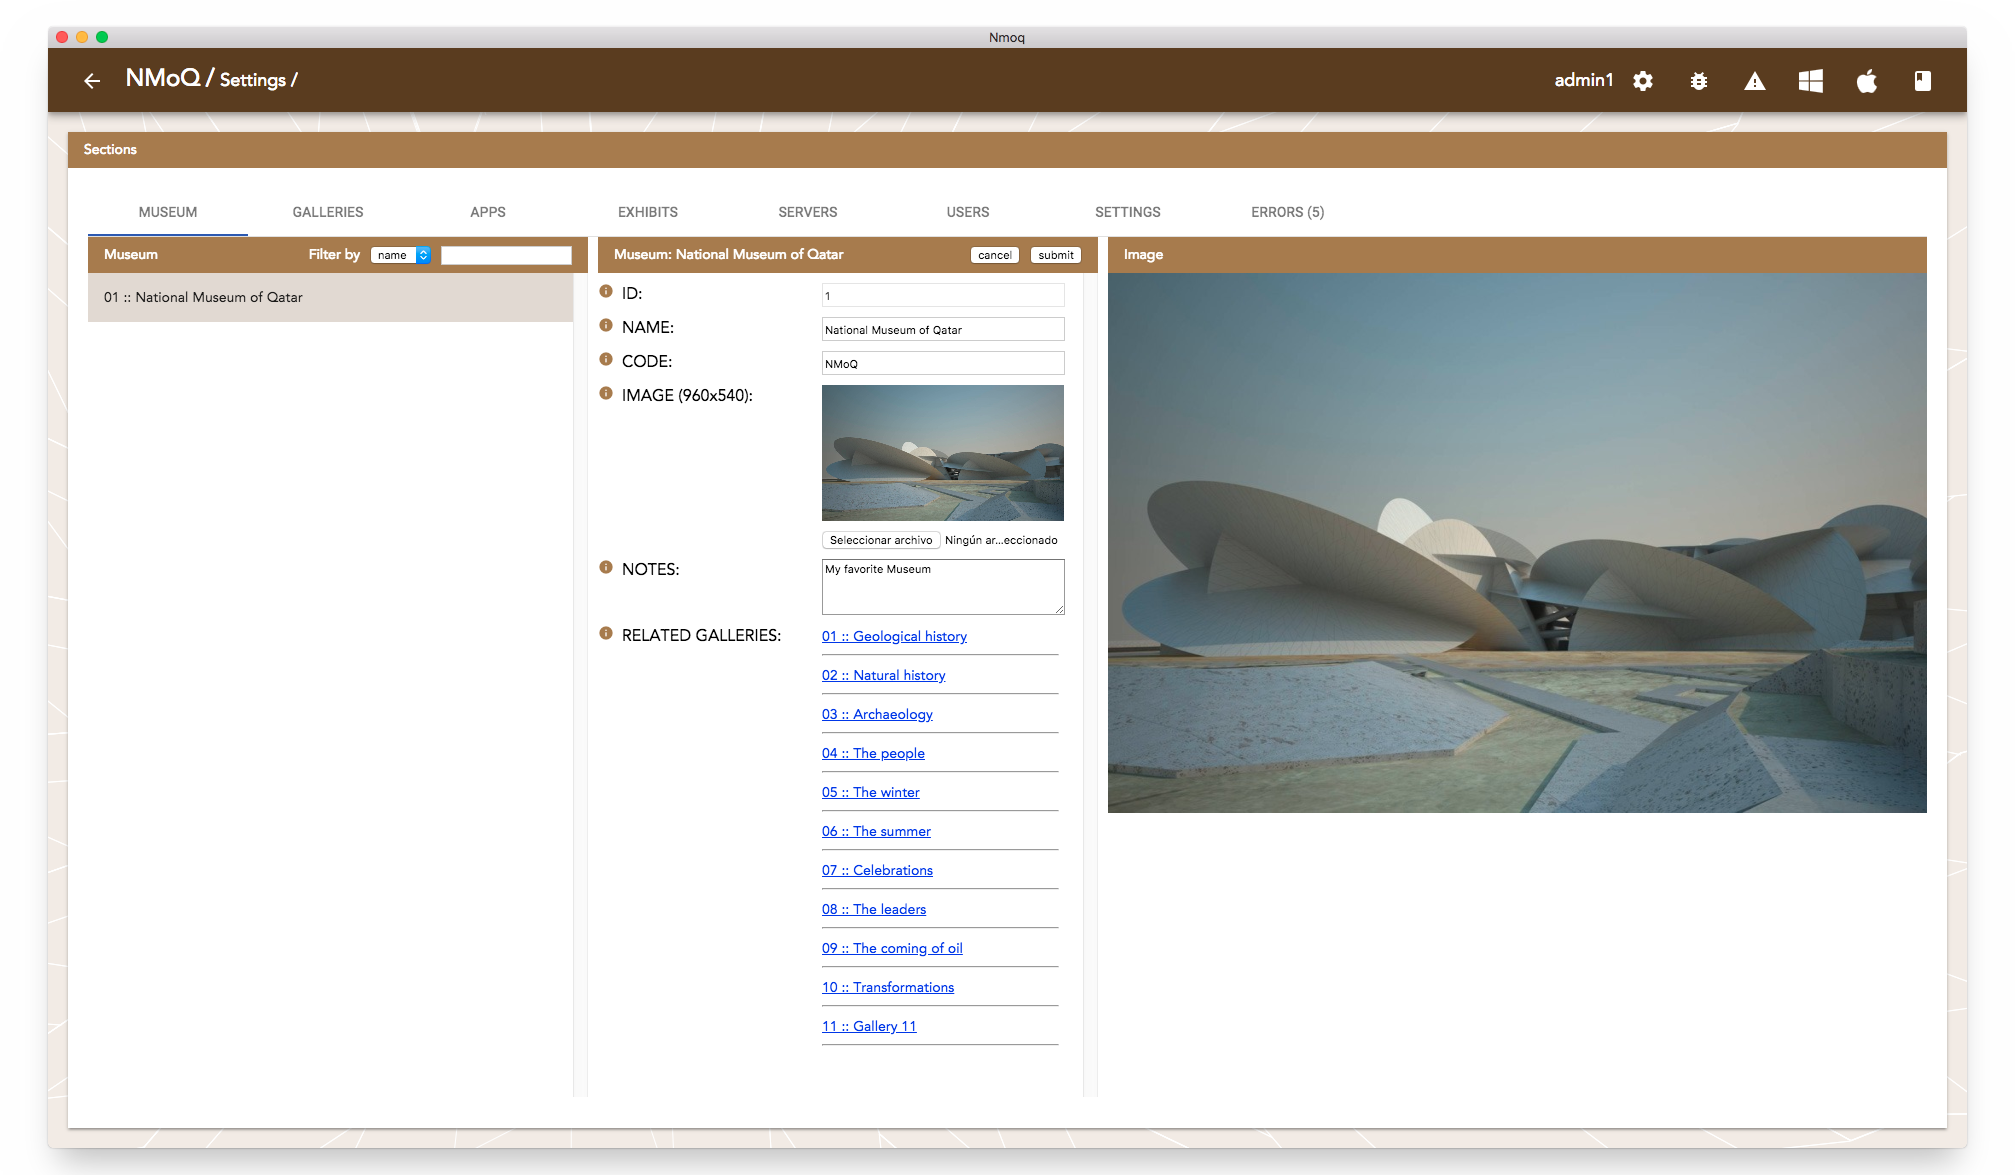The height and width of the screenshot is (1175, 2015).
Task: Focus the CODE input field
Action: click(x=943, y=363)
